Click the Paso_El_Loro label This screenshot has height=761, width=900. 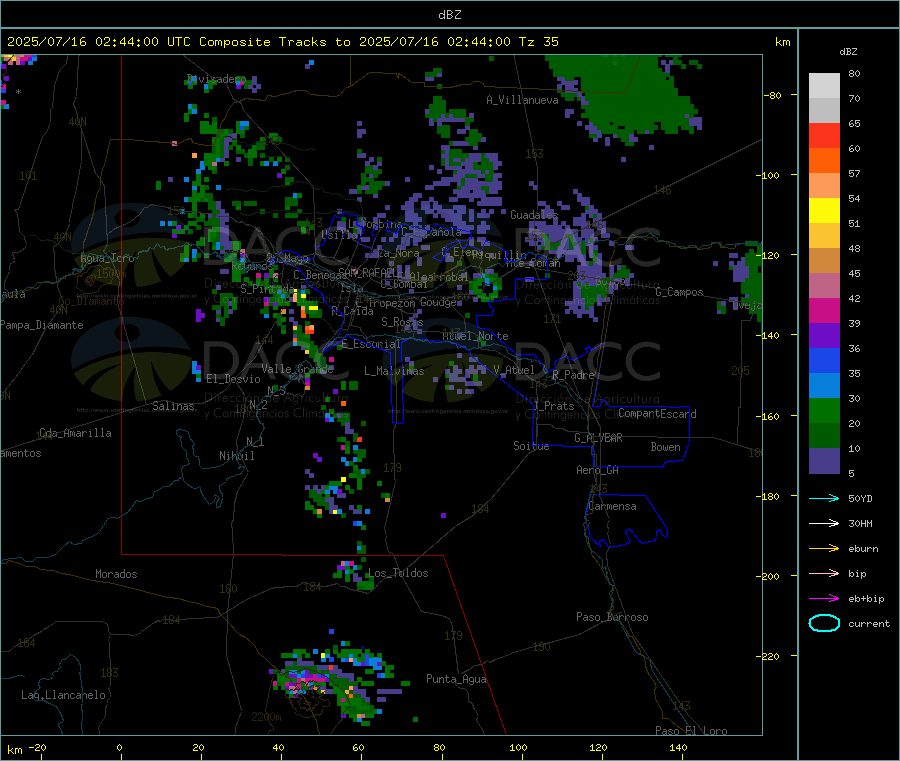tap(691, 731)
